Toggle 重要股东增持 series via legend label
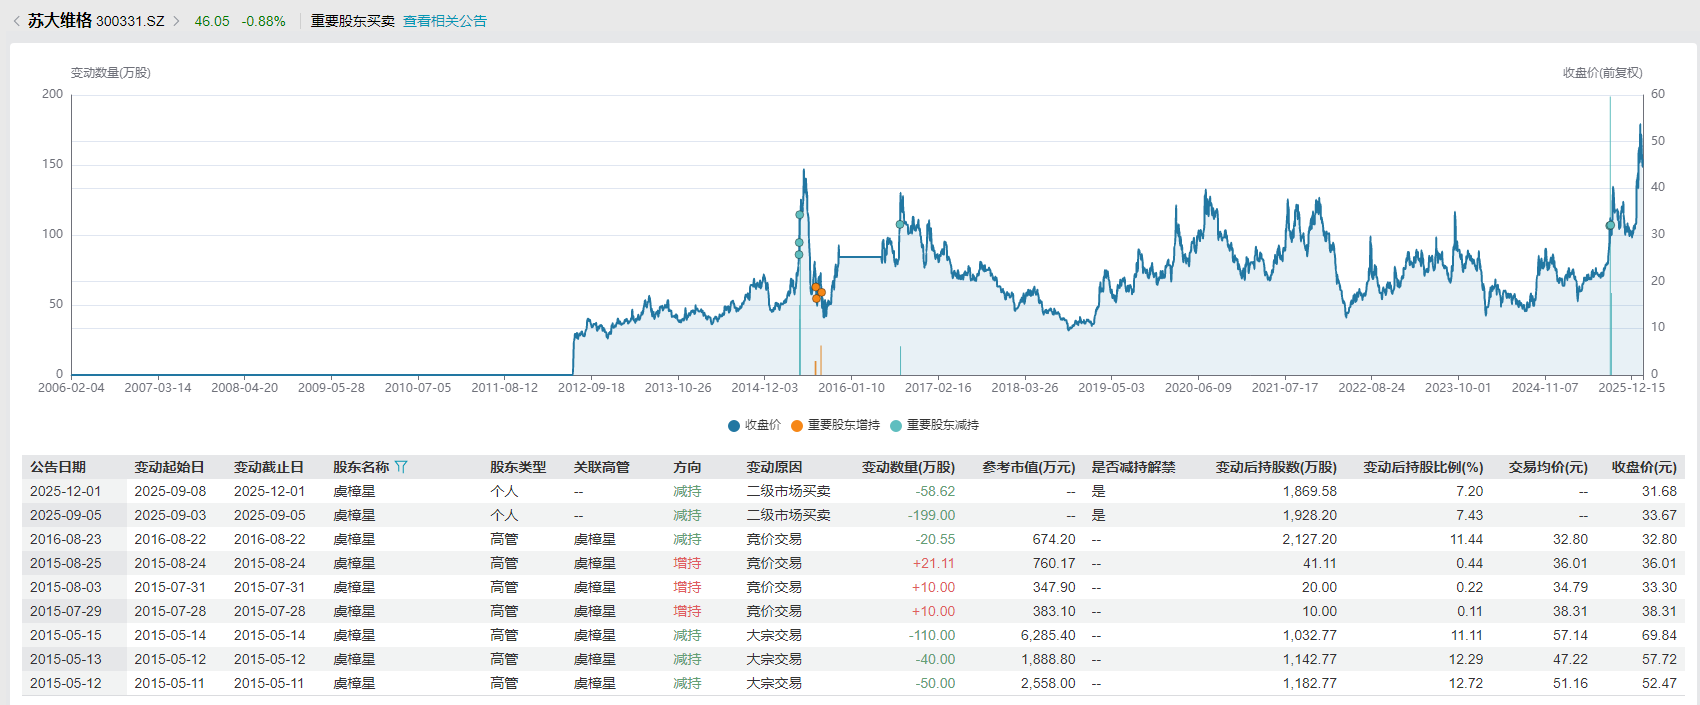 (x=843, y=425)
